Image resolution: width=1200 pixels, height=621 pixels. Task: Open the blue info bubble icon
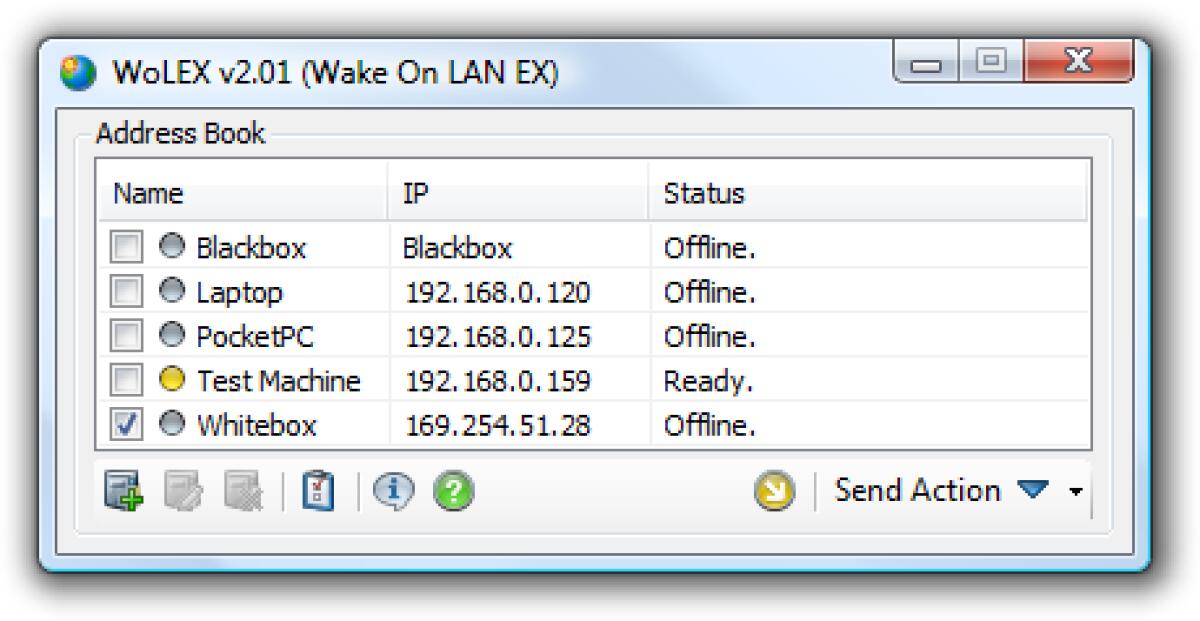point(393,491)
